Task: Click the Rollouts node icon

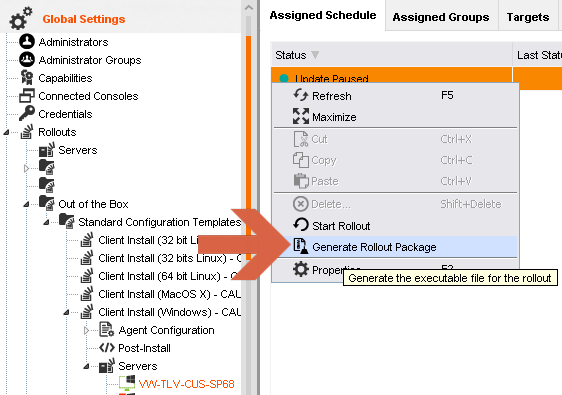Action: (x=27, y=132)
